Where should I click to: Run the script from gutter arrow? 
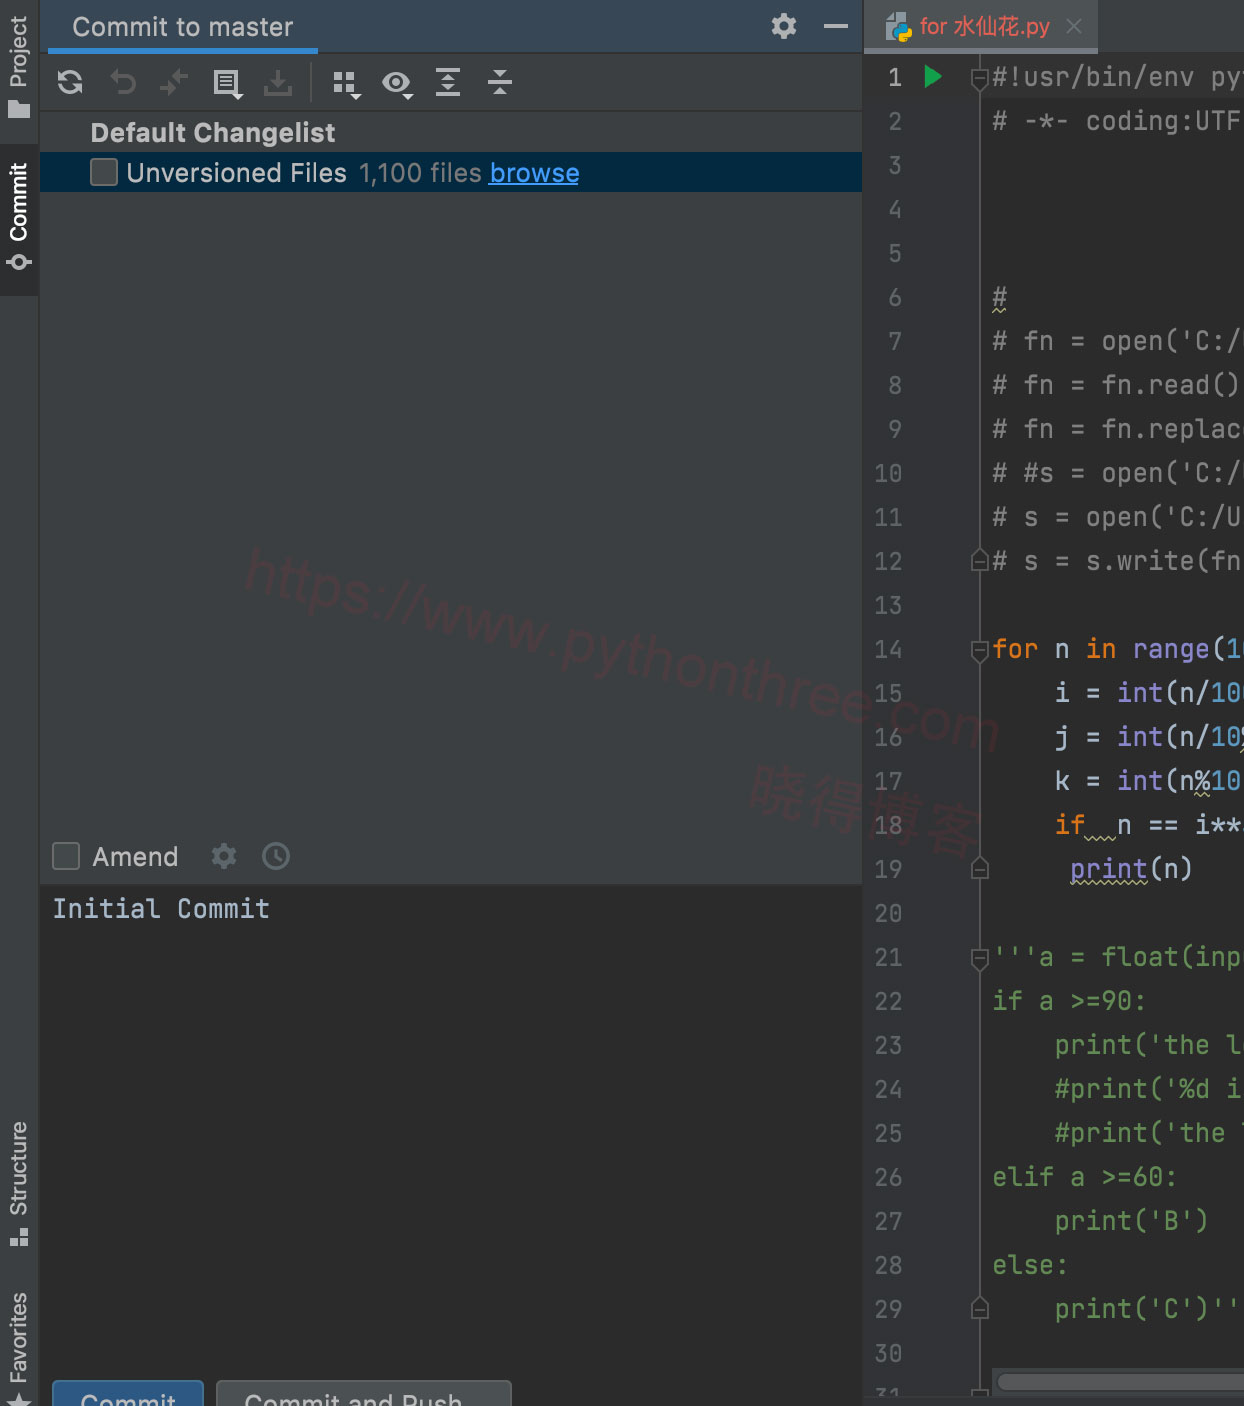(x=933, y=77)
